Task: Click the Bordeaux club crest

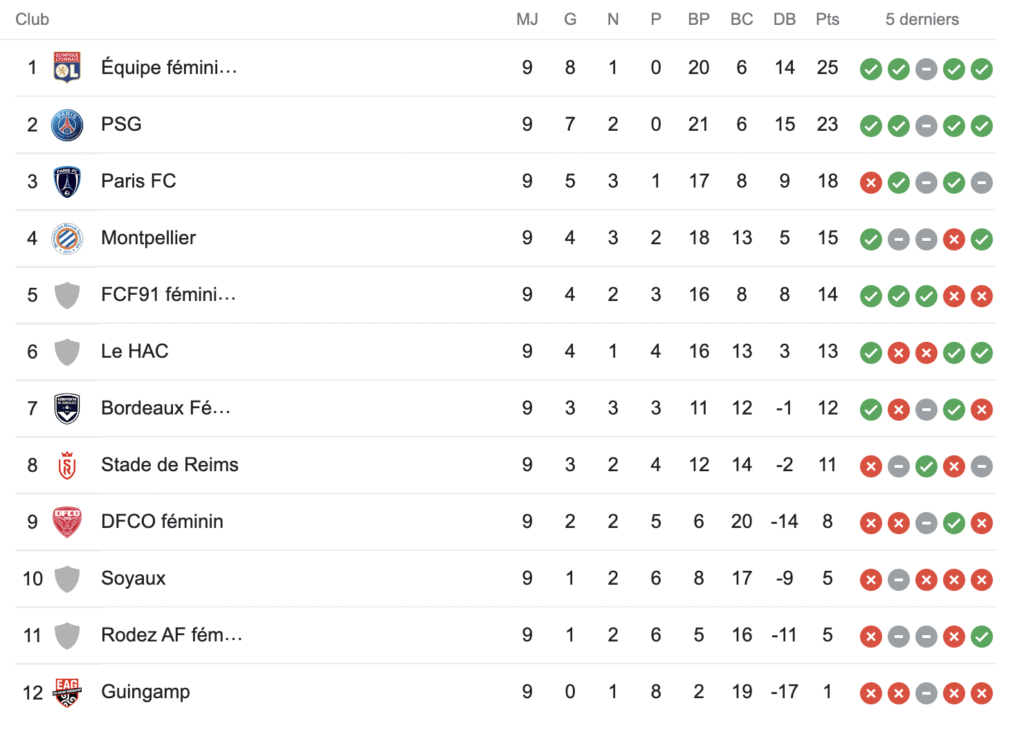Action: (67, 409)
